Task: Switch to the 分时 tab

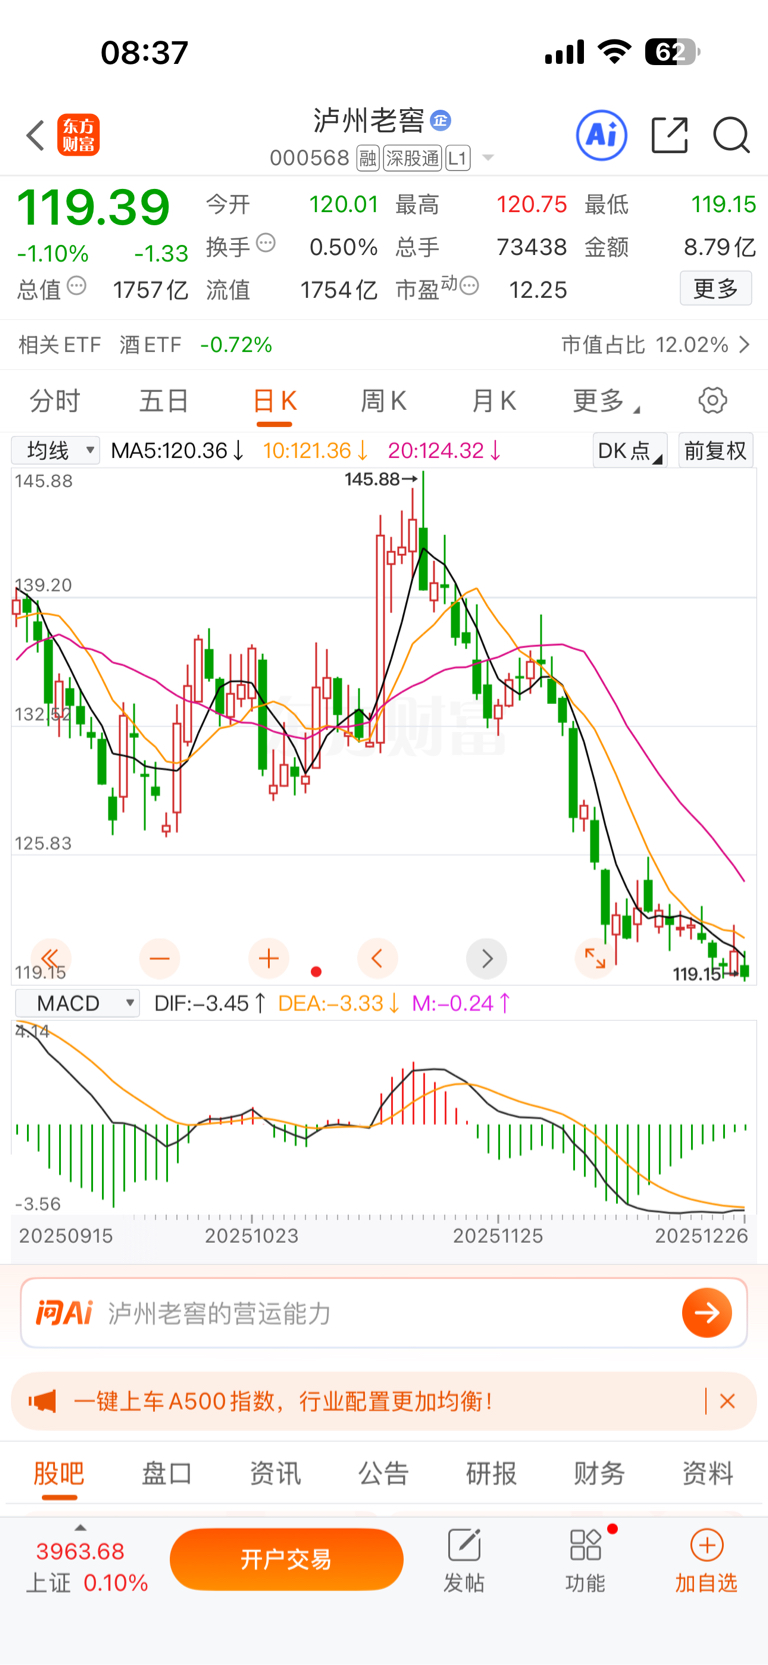Action: 55,401
